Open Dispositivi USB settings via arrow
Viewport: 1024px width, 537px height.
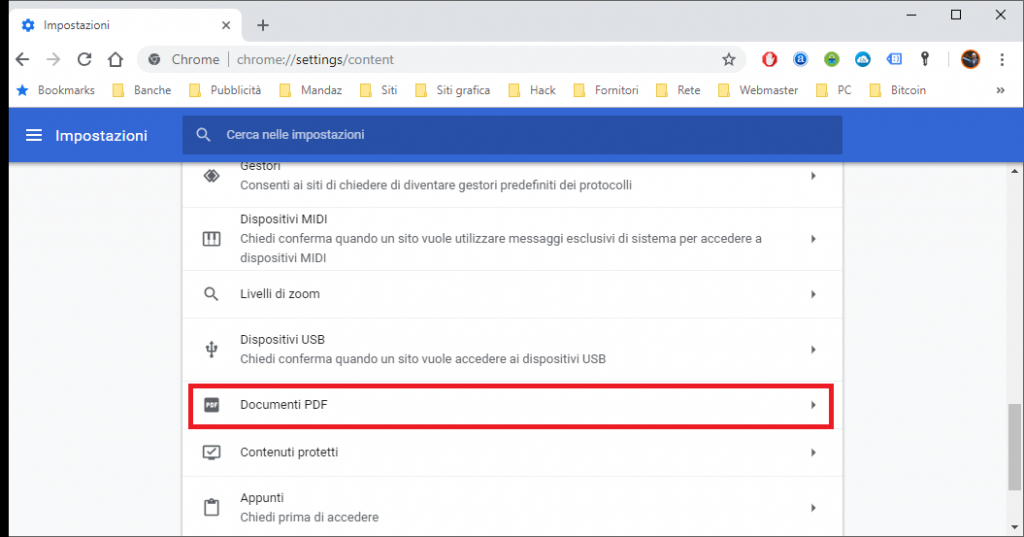(813, 349)
